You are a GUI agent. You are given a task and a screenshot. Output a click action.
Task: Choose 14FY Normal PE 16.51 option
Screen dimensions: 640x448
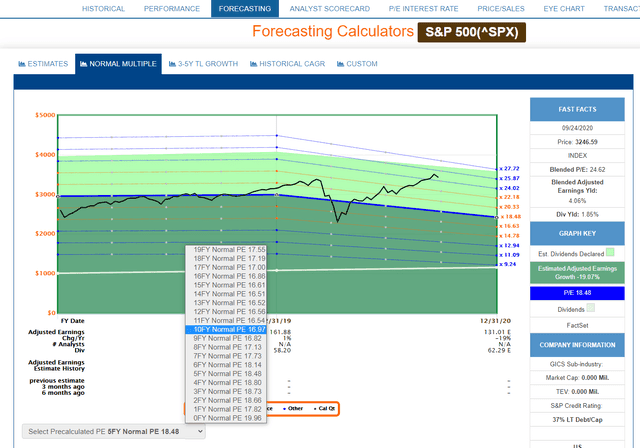coord(226,294)
